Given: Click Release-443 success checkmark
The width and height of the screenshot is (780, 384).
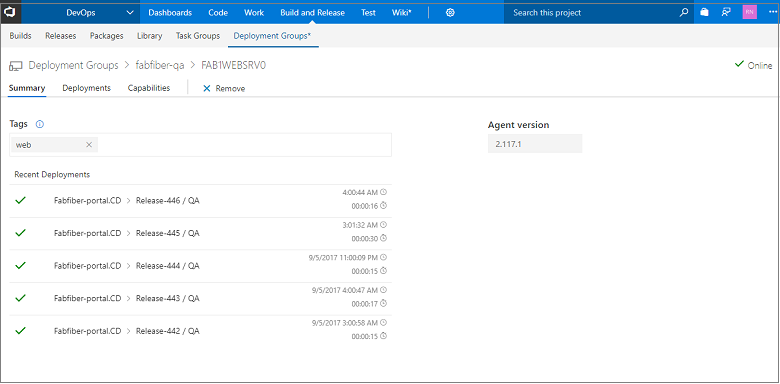Looking at the screenshot, I should click(x=20, y=298).
